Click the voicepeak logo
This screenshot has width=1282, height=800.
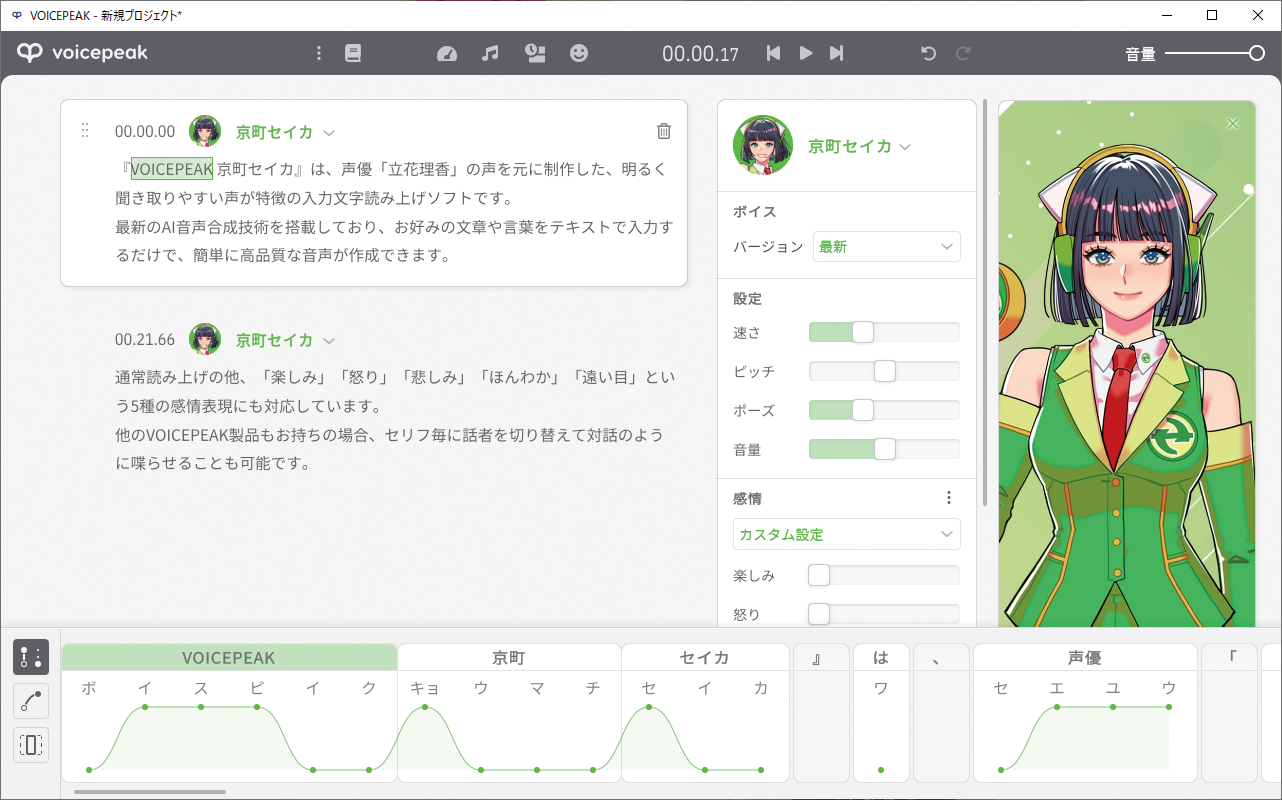pos(82,53)
